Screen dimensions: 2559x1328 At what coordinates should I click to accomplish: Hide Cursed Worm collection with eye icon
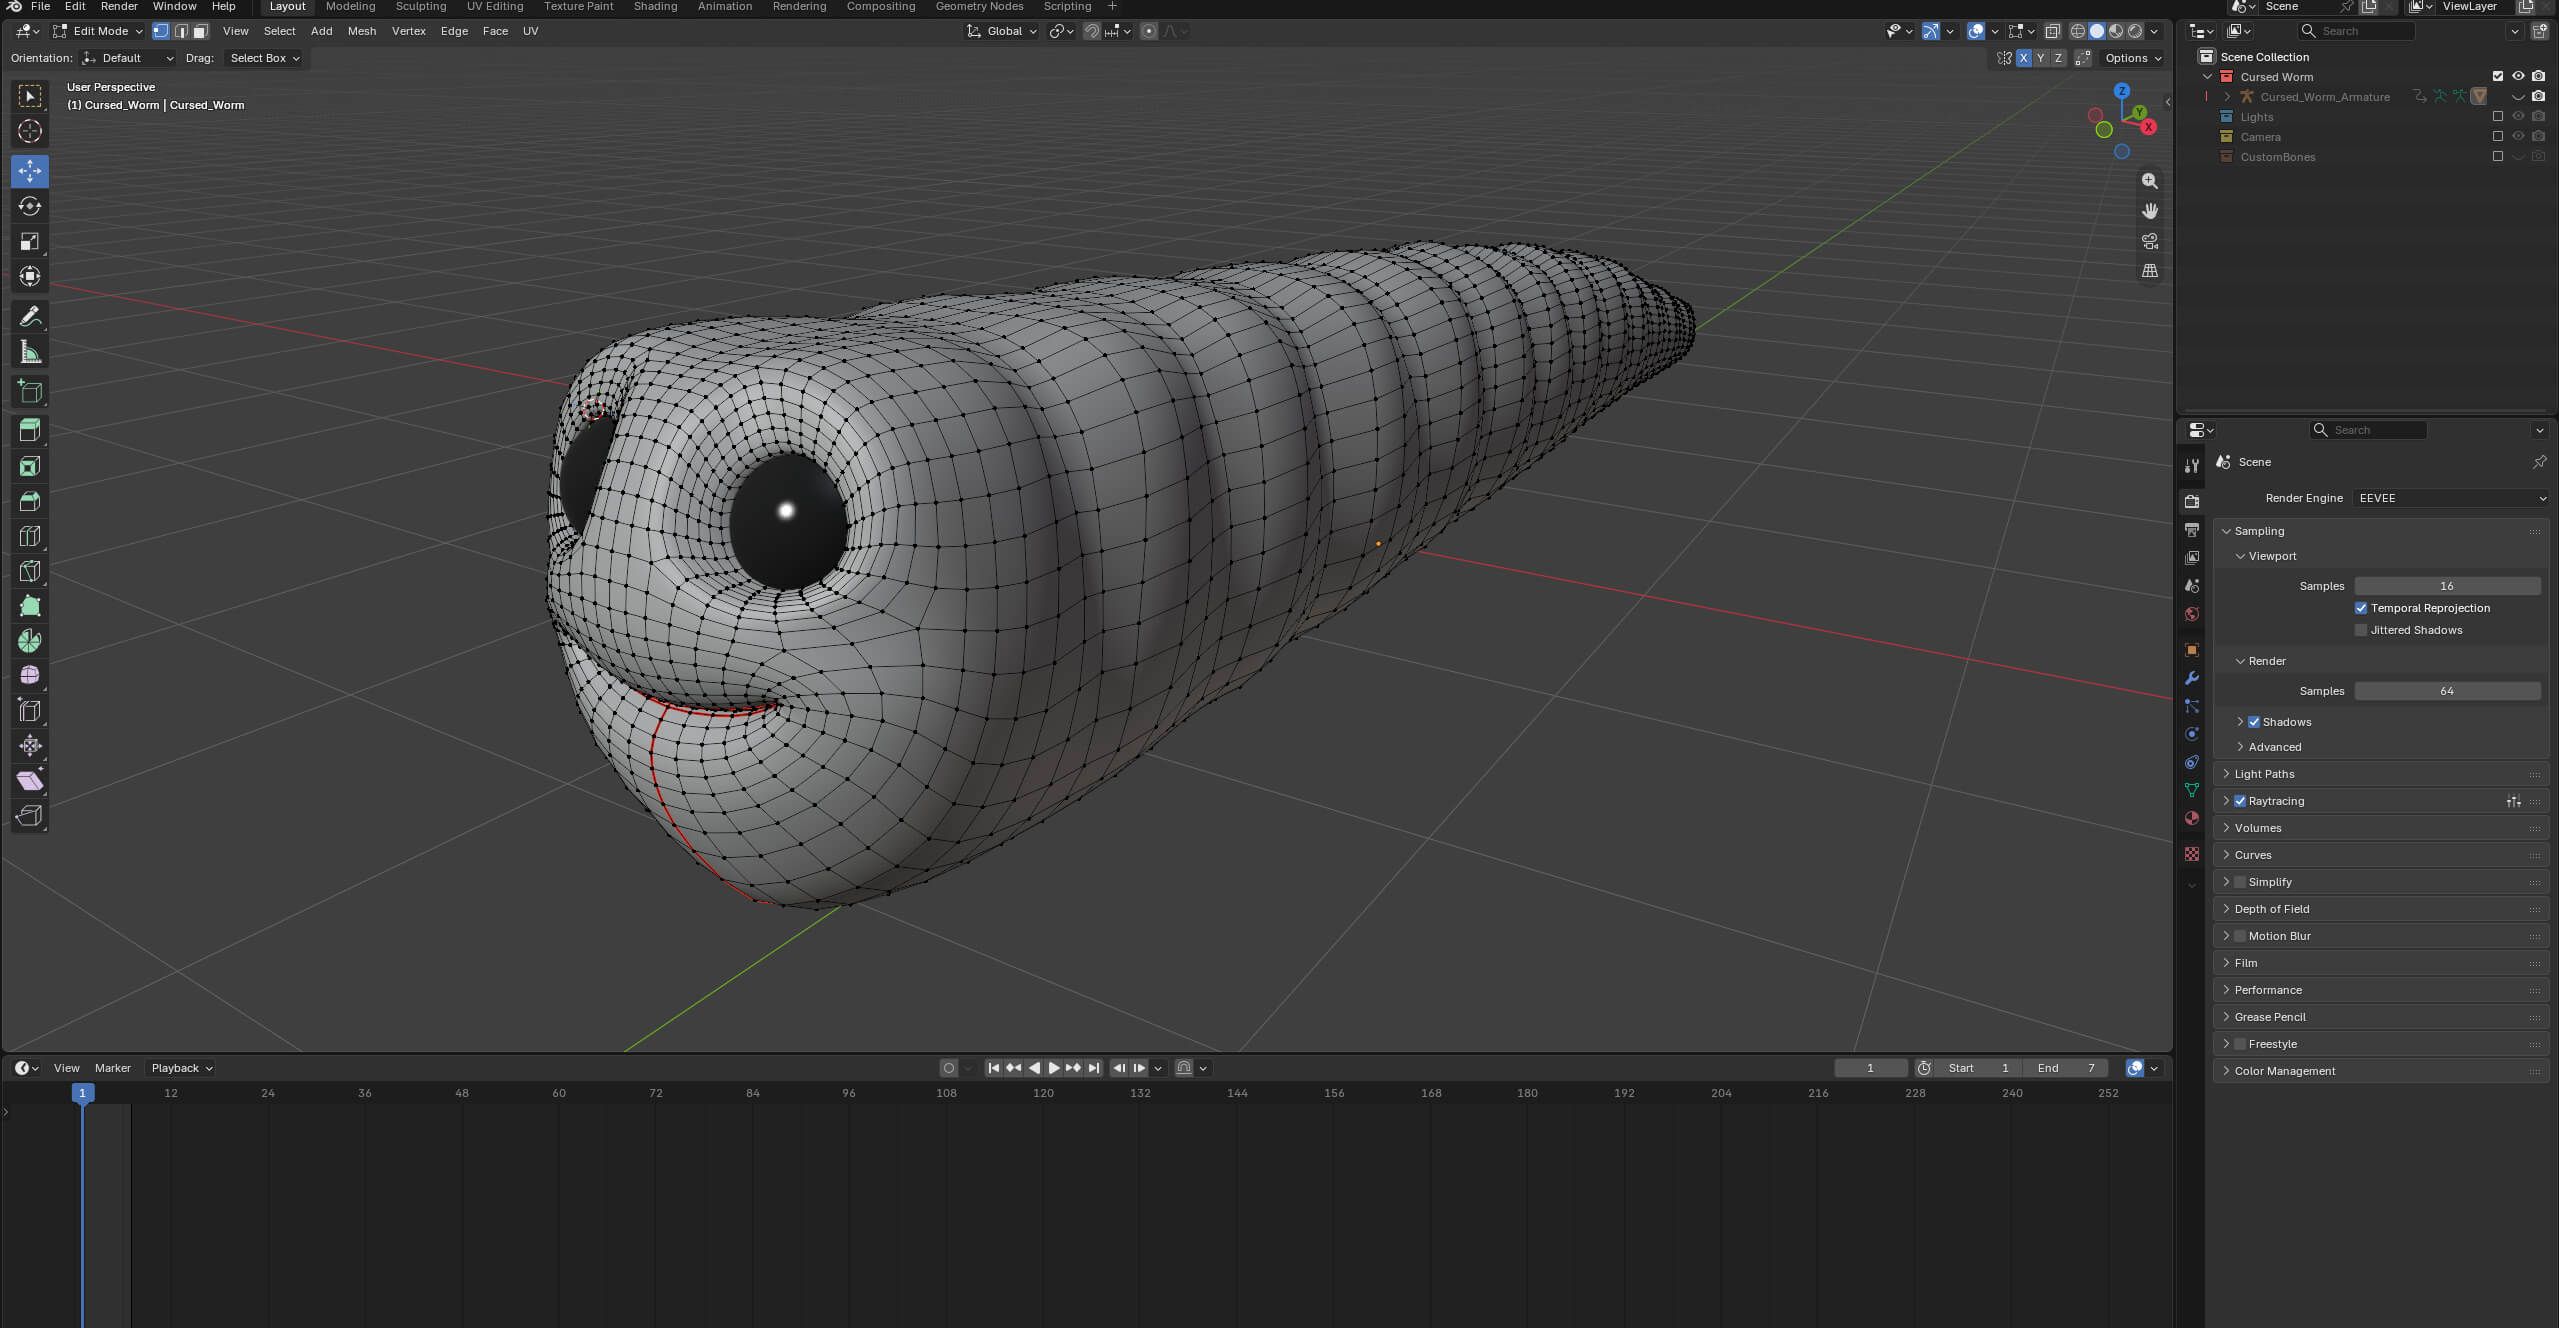[2518, 77]
